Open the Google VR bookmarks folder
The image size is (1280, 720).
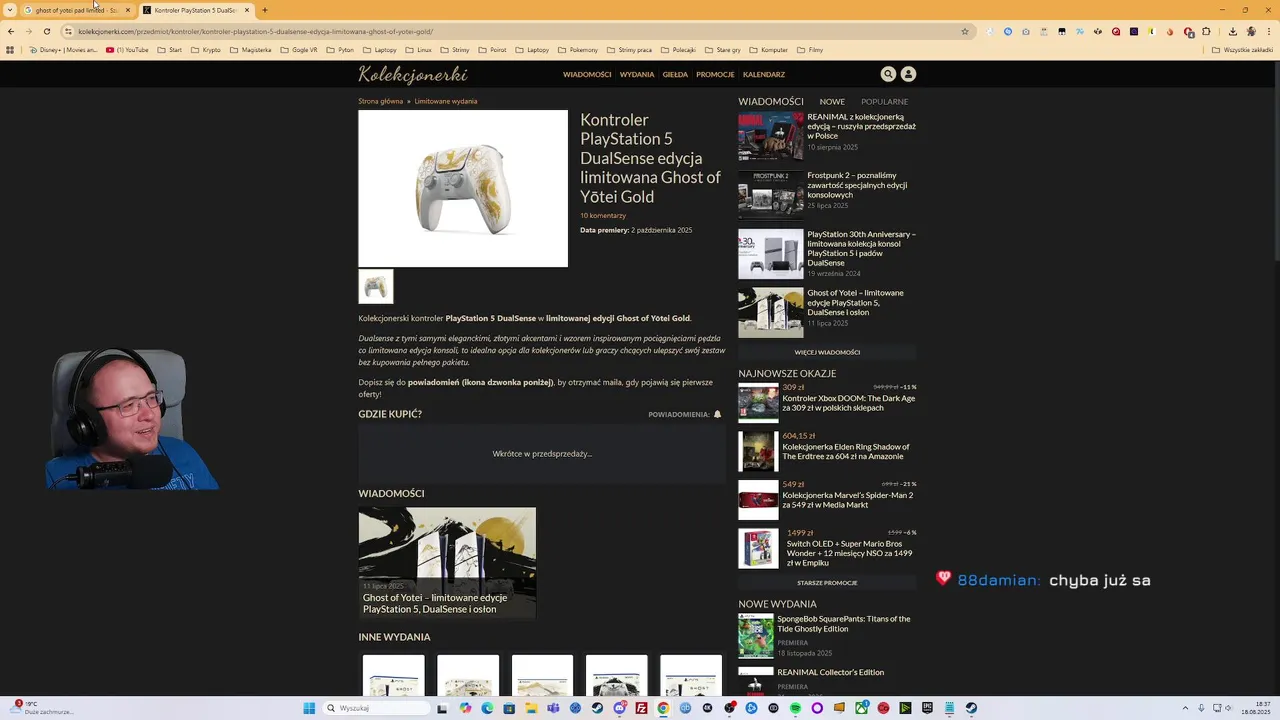click(298, 50)
